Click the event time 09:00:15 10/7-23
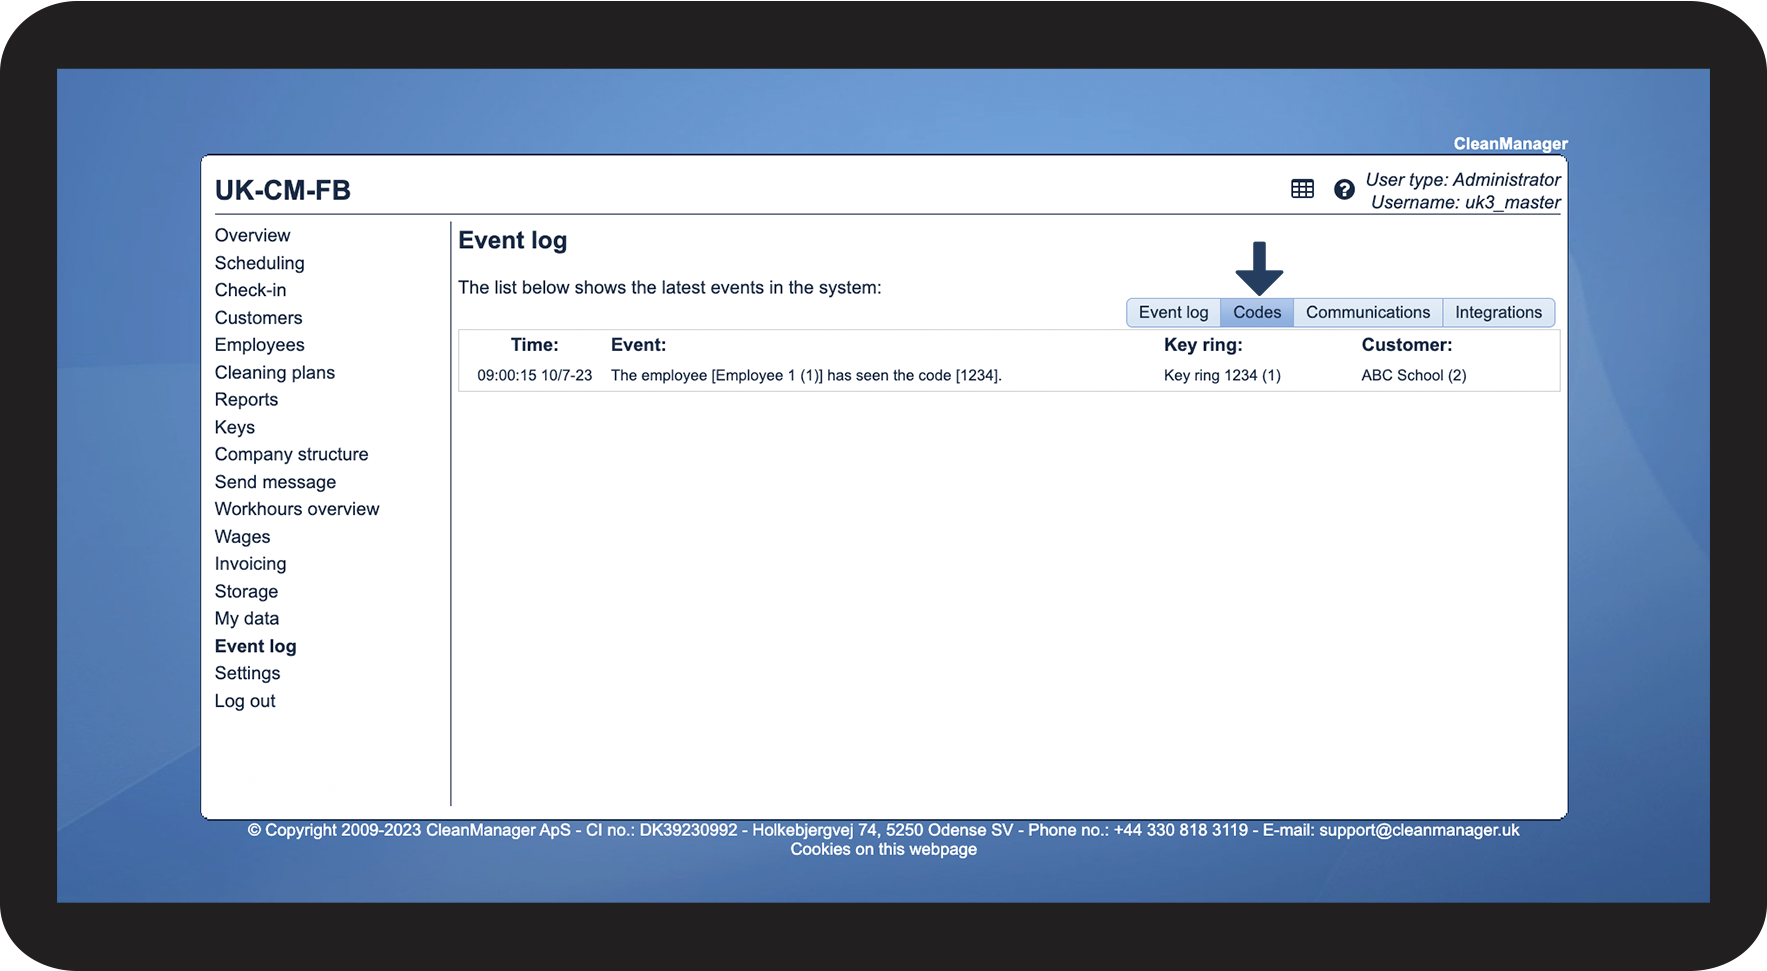1767x971 pixels. [x=534, y=376]
